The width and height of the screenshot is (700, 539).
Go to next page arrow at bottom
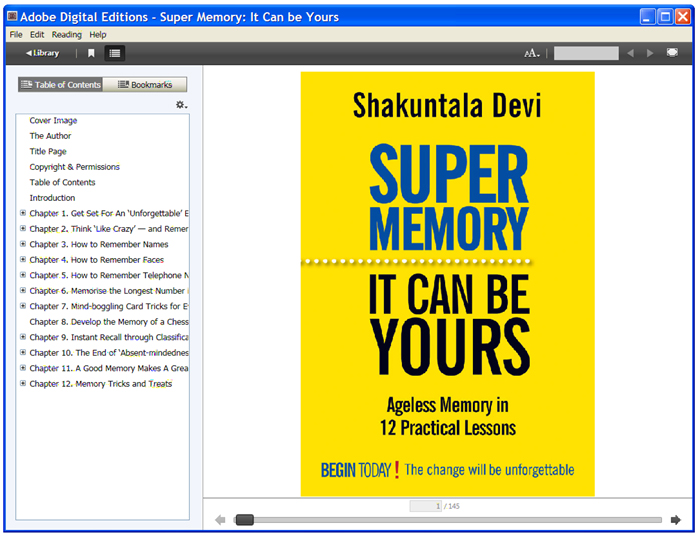[675, 520]
